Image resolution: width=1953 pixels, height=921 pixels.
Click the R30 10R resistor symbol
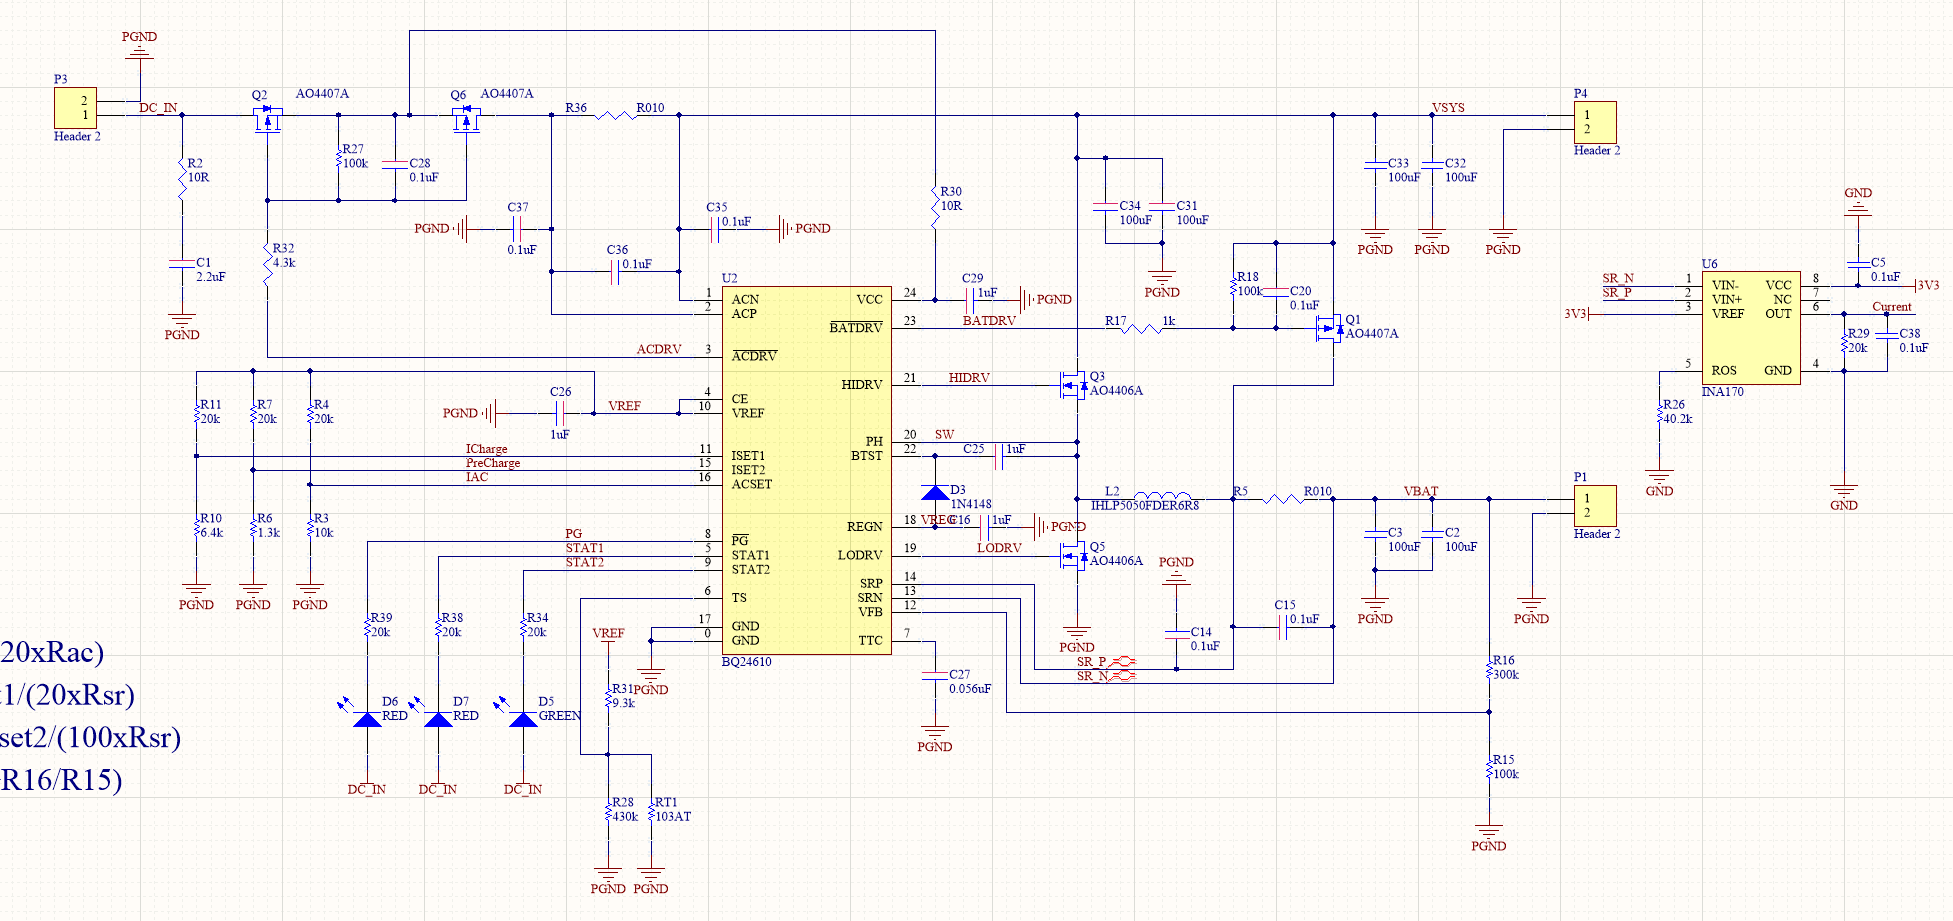(x=935, y=207)
